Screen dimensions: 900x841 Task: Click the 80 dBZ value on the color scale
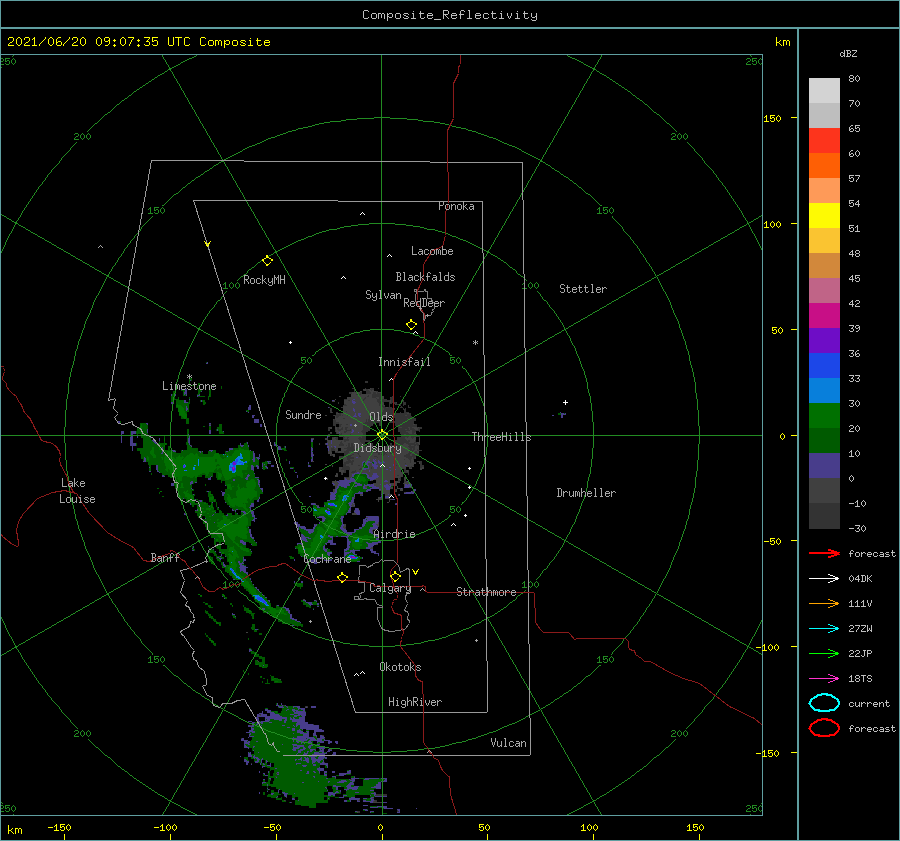click(x=854, y=79)
